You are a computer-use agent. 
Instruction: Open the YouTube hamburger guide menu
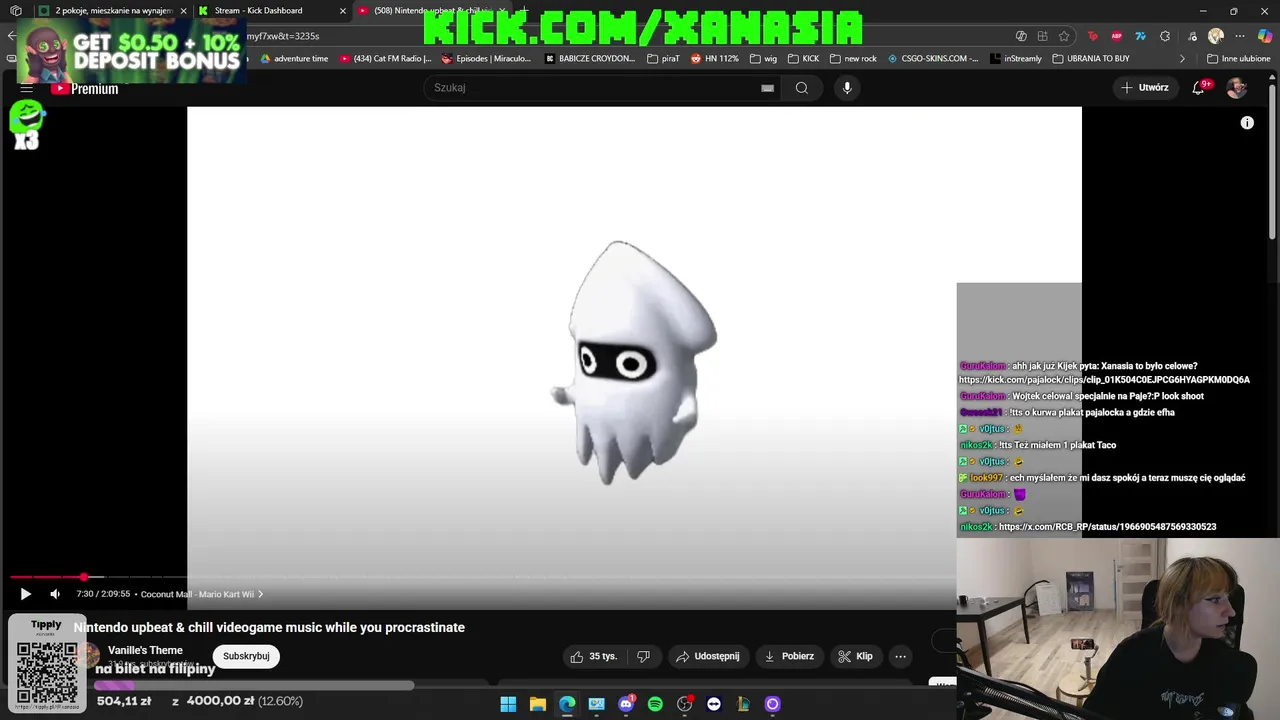26,88
